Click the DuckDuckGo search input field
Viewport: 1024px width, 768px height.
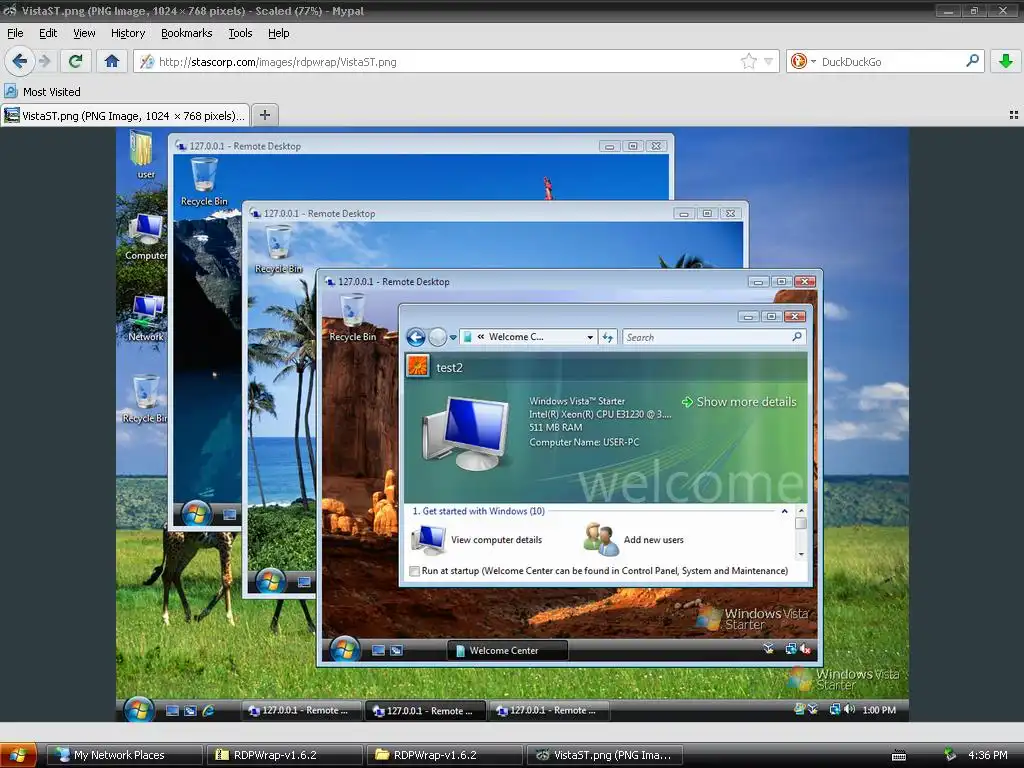[x=891, y=61]
